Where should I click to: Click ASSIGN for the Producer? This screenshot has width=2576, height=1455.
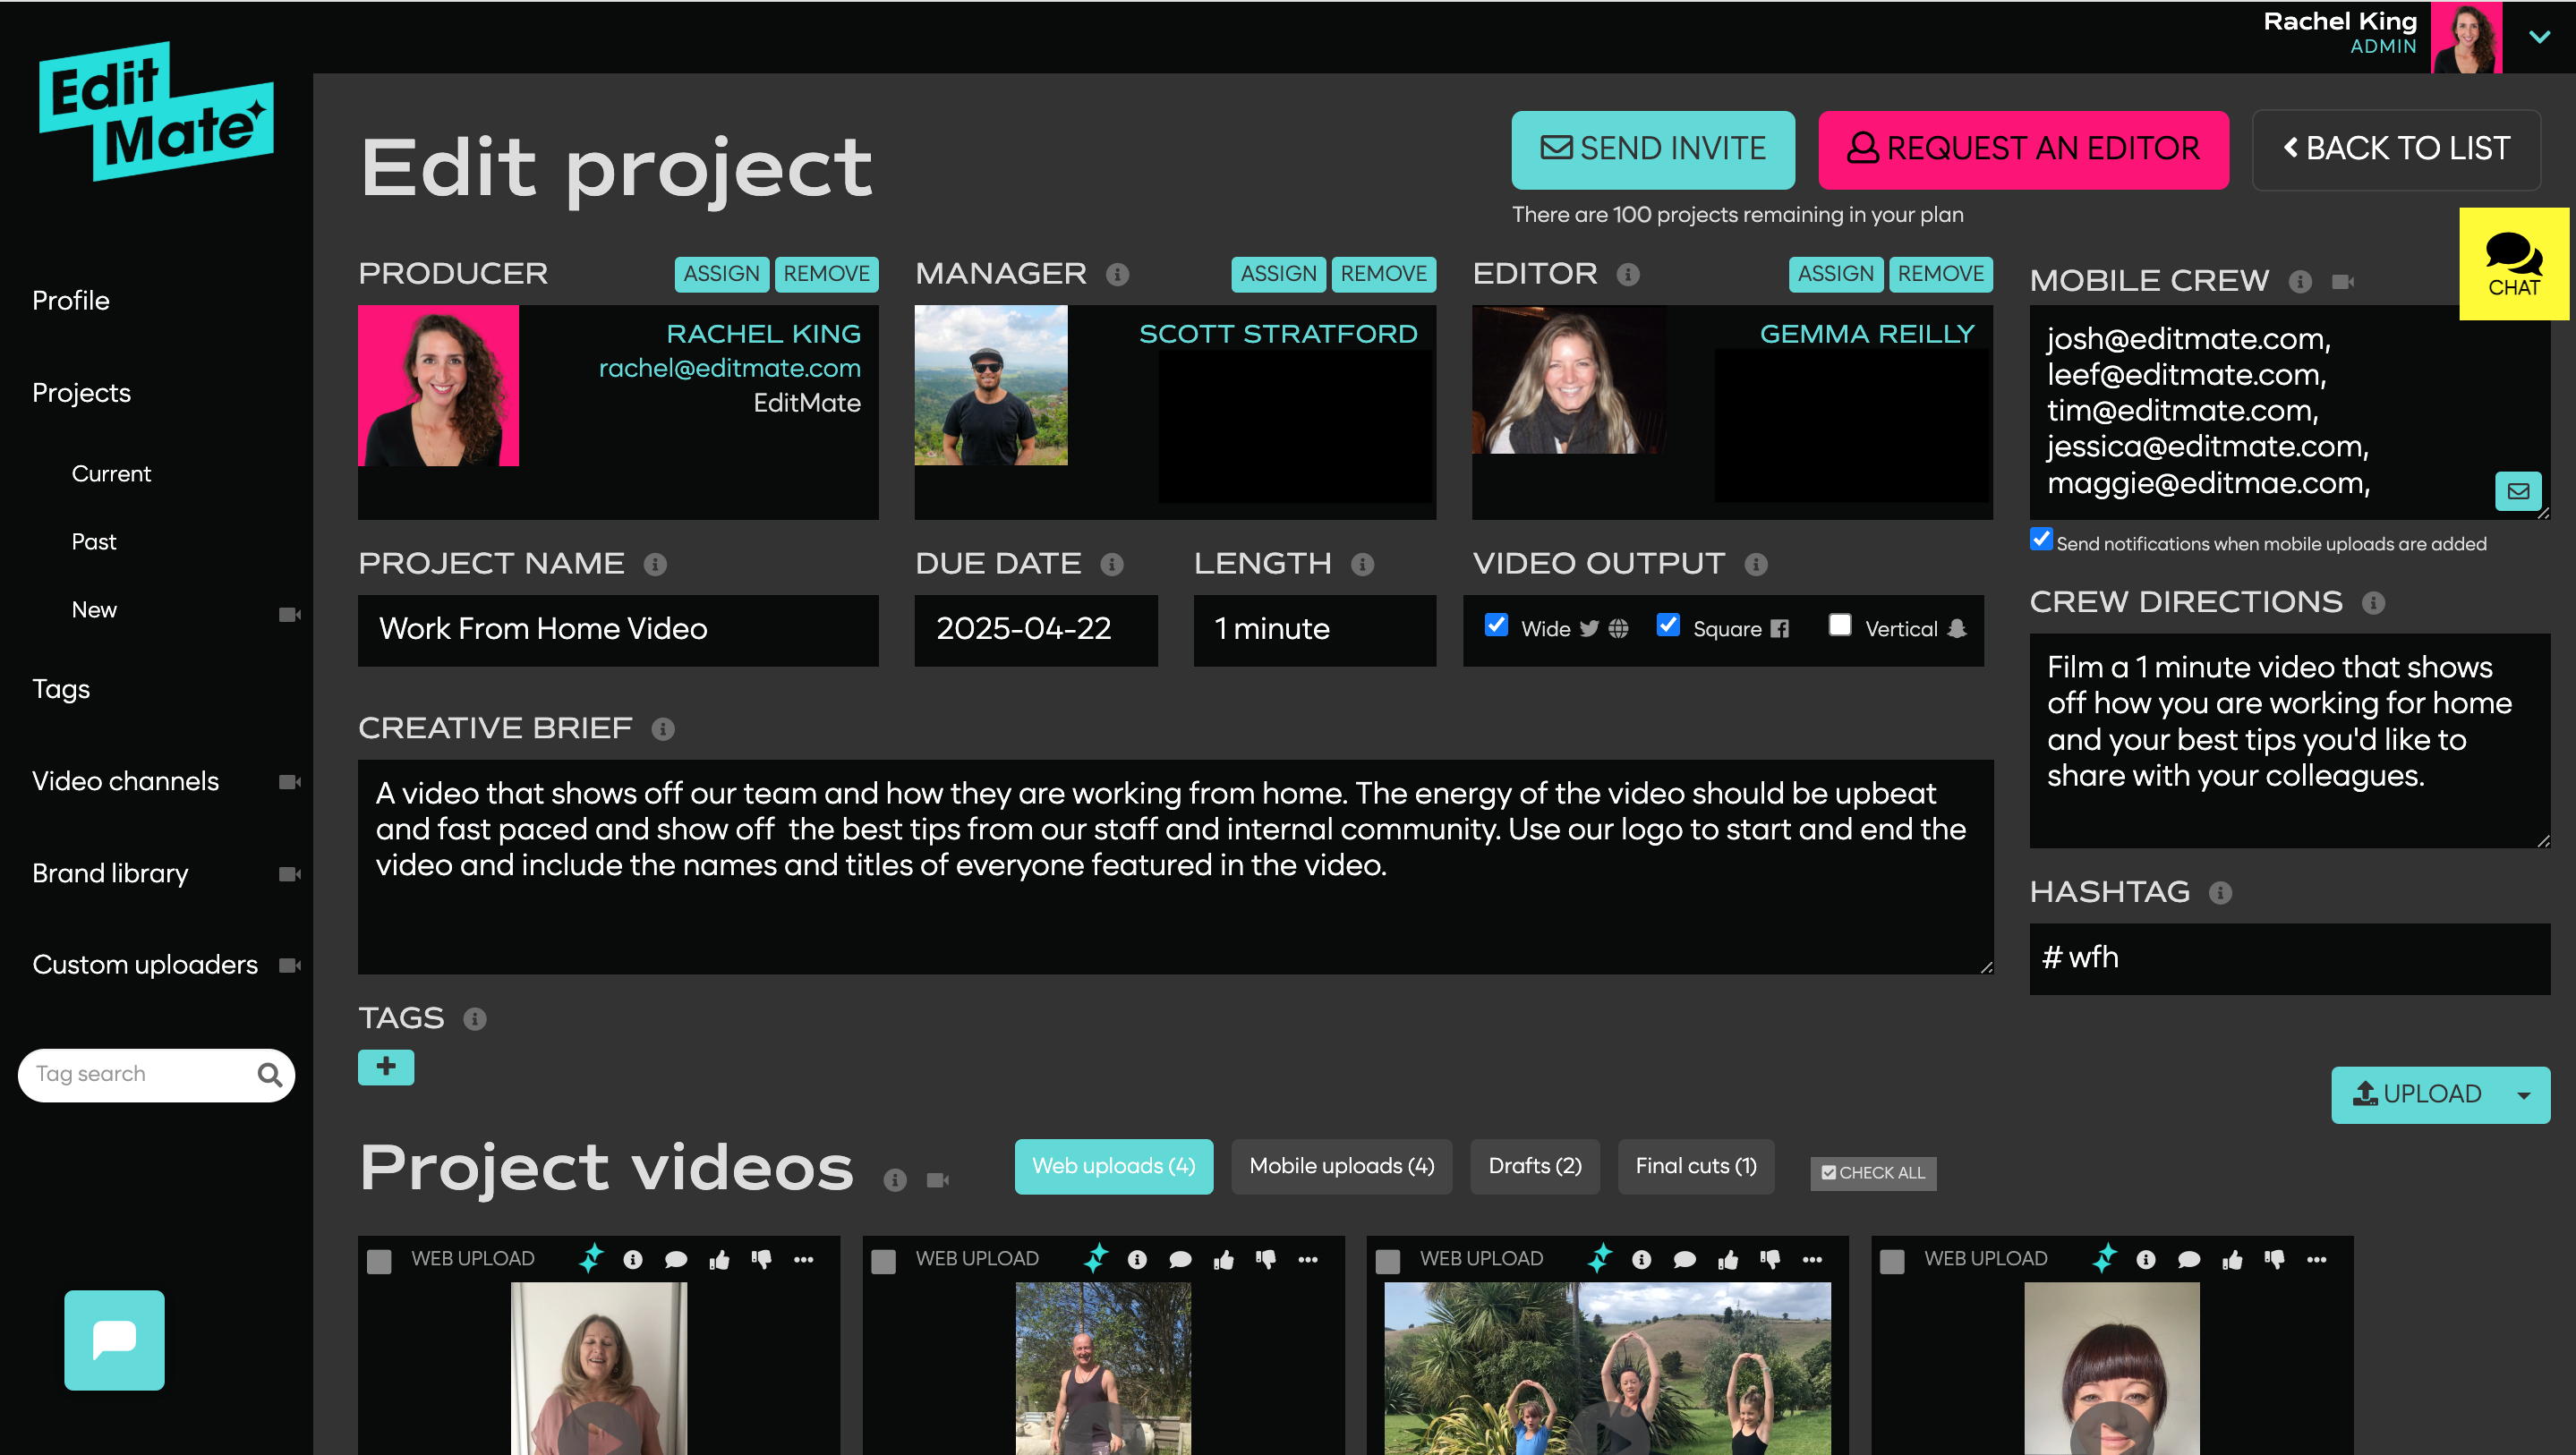pyautogui.click(x=721, y=274)
